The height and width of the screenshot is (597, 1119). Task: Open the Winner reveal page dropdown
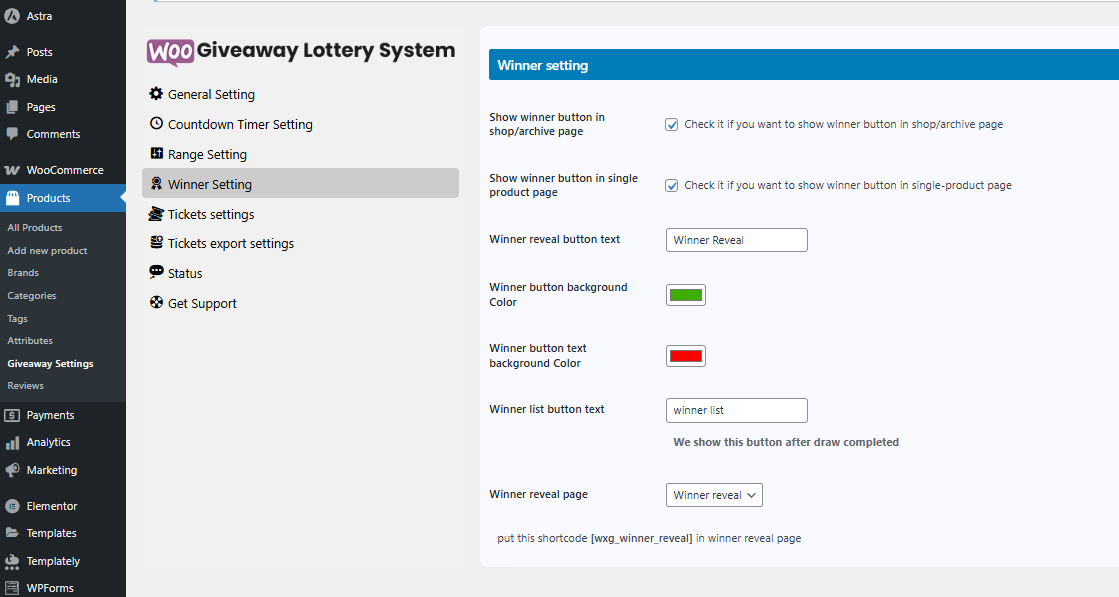click(x=714, y=495)
